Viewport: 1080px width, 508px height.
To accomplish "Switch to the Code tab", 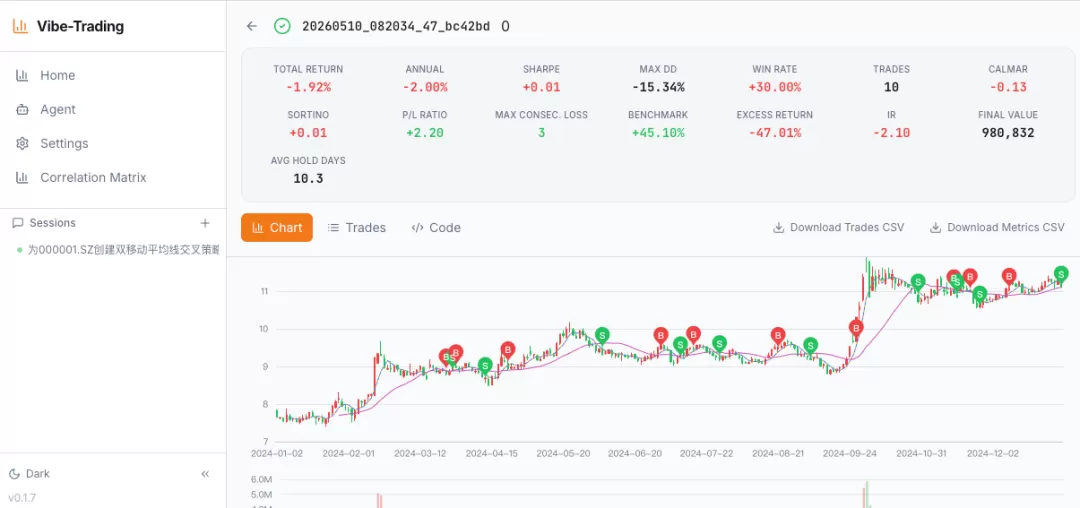I will point(436,227).
